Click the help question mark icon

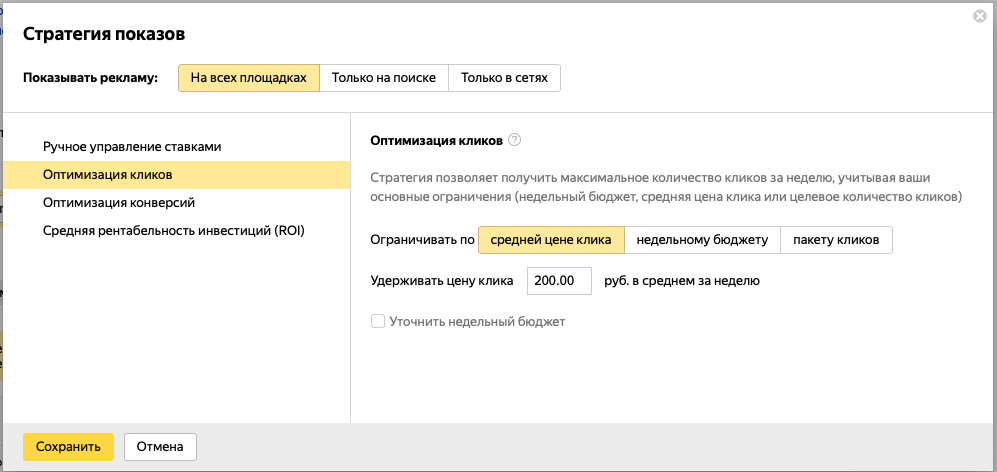coord(515,141)
